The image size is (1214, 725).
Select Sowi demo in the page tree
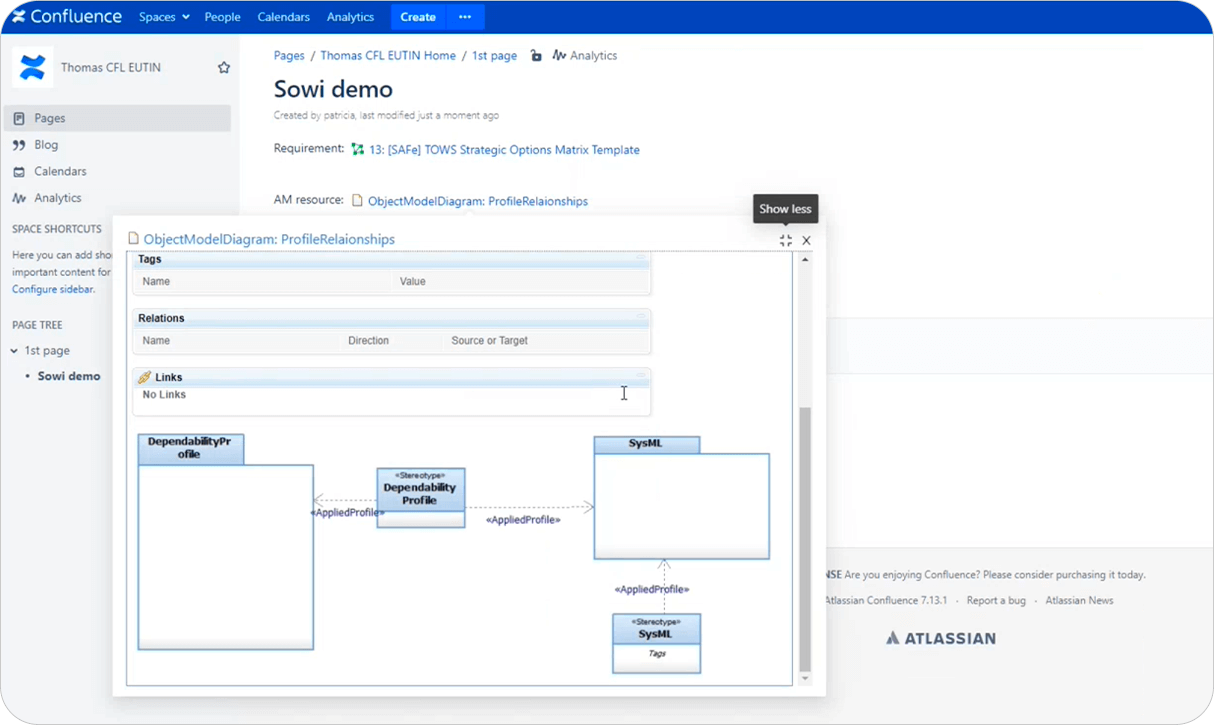tap(69, 376)
